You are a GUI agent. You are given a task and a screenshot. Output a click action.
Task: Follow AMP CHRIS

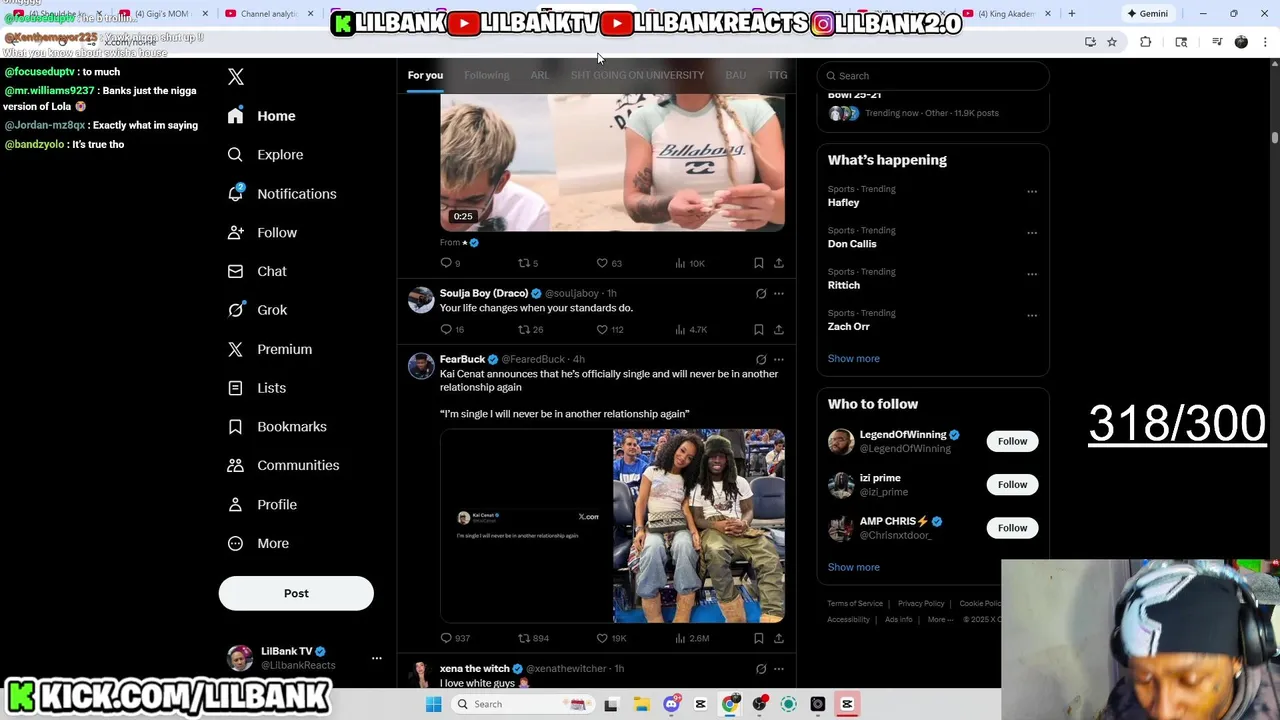pyautogui.click(x=1012, y=528)
